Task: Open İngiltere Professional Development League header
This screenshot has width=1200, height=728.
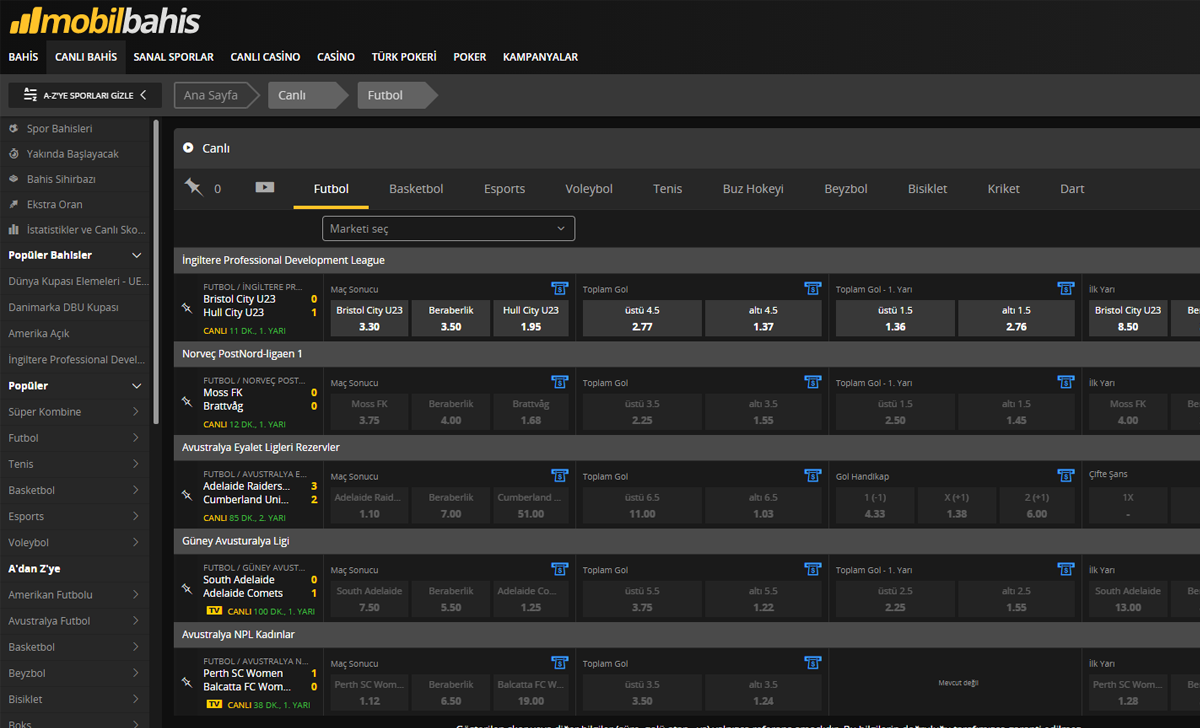Action: point(686,260)
